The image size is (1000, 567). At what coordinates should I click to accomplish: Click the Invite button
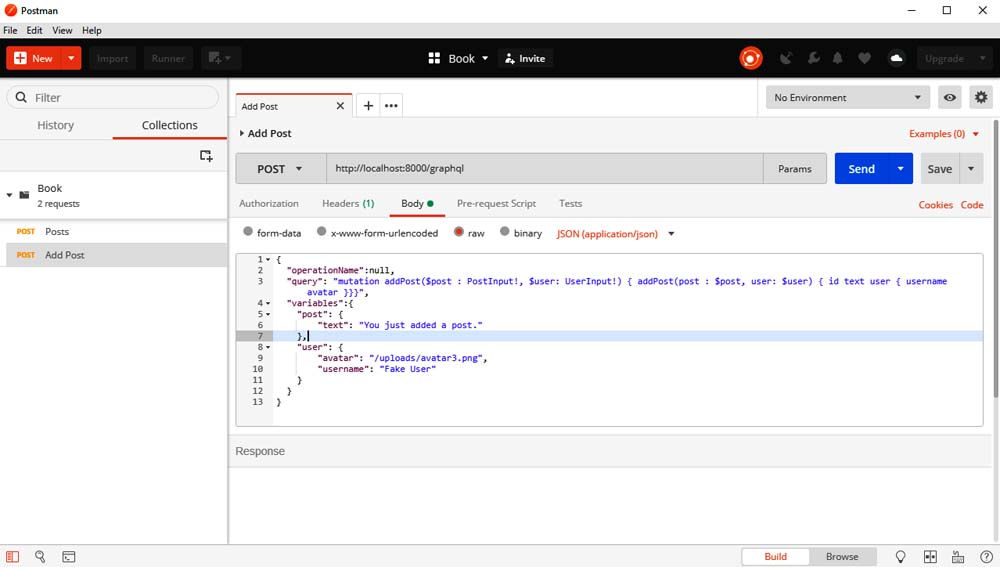click(525, 58)
